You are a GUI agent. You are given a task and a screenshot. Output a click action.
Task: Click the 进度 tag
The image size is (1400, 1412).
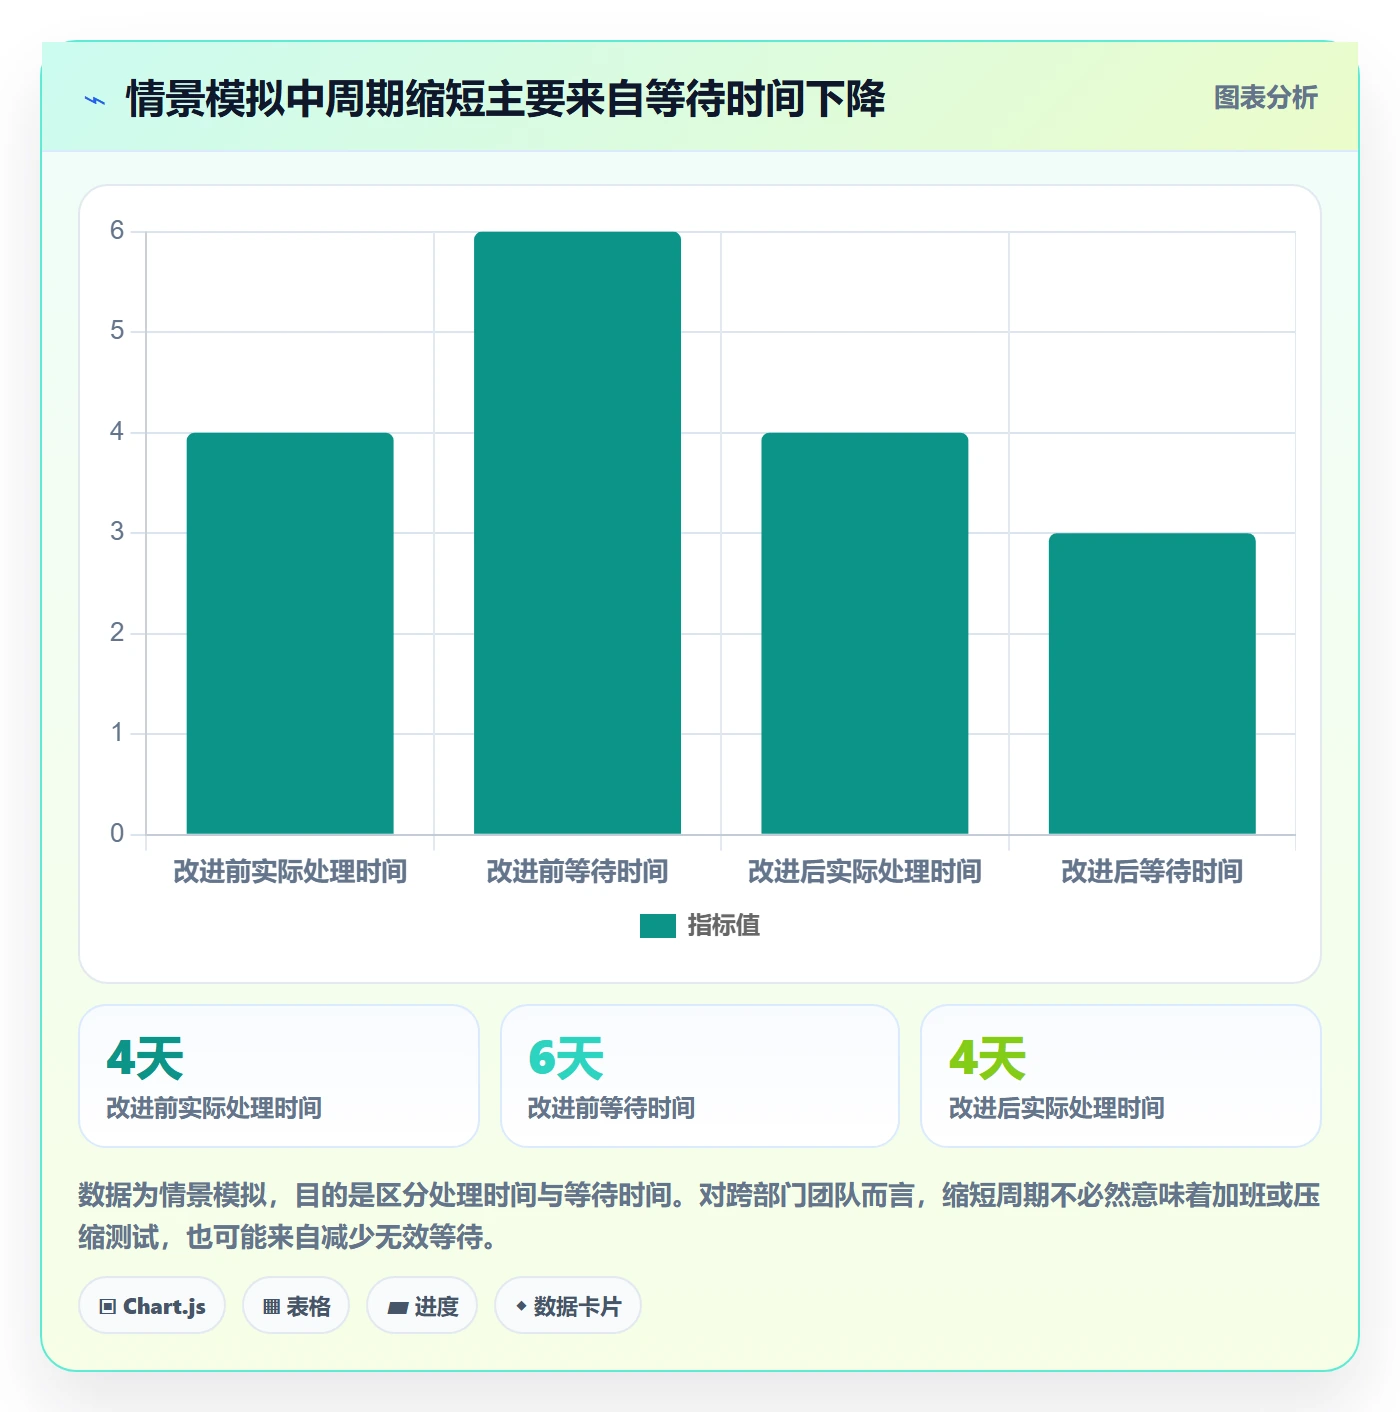422,1306
